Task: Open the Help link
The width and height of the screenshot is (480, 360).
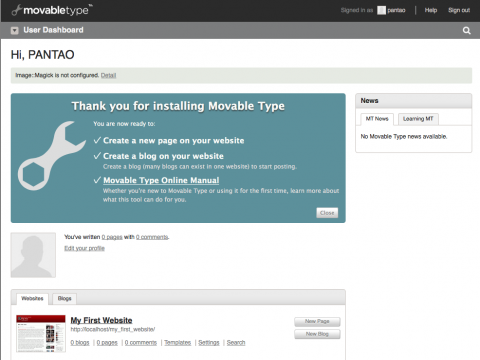Action: 431,10
